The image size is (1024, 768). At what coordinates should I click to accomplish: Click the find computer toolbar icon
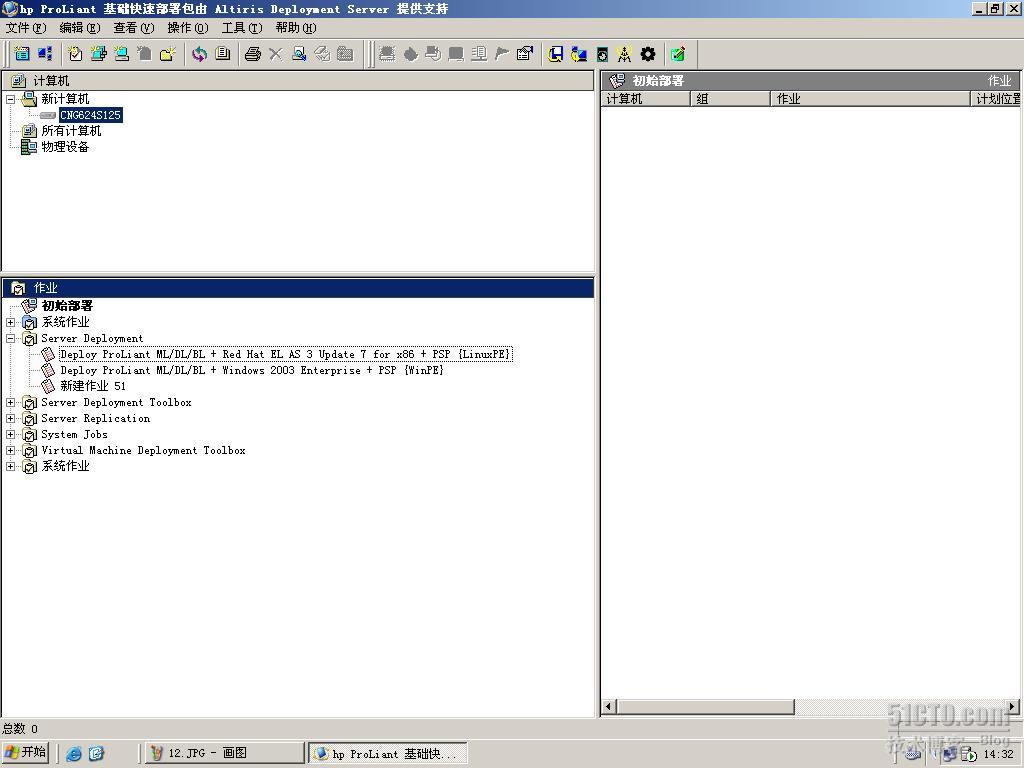pyautogui.click(x=299, y=54)
